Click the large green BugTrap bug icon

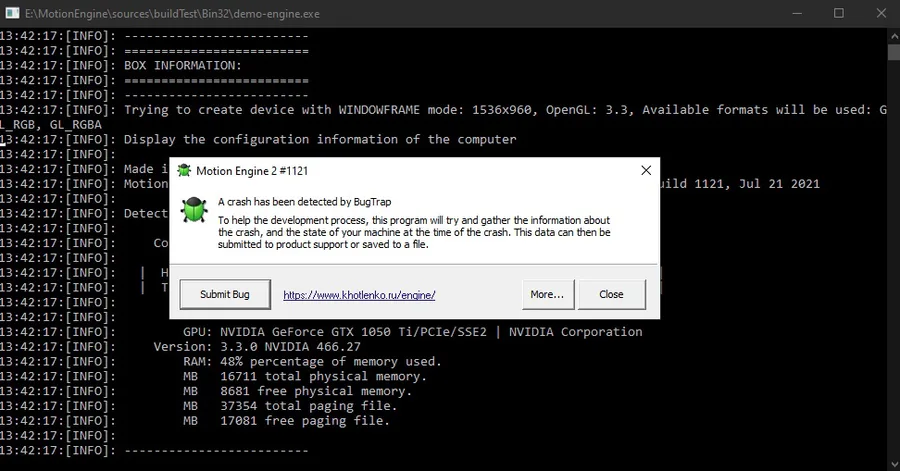194,209
